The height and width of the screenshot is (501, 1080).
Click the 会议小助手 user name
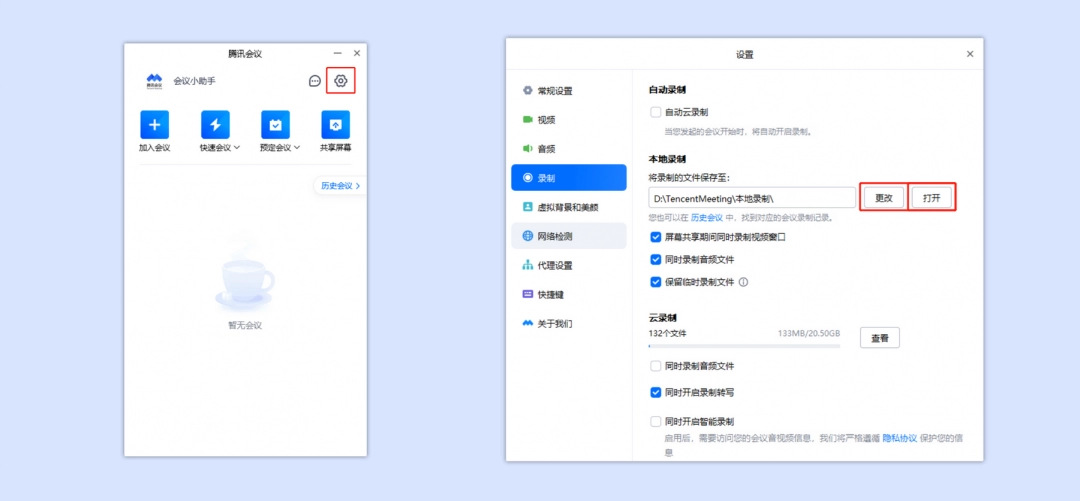coord(194,81)
